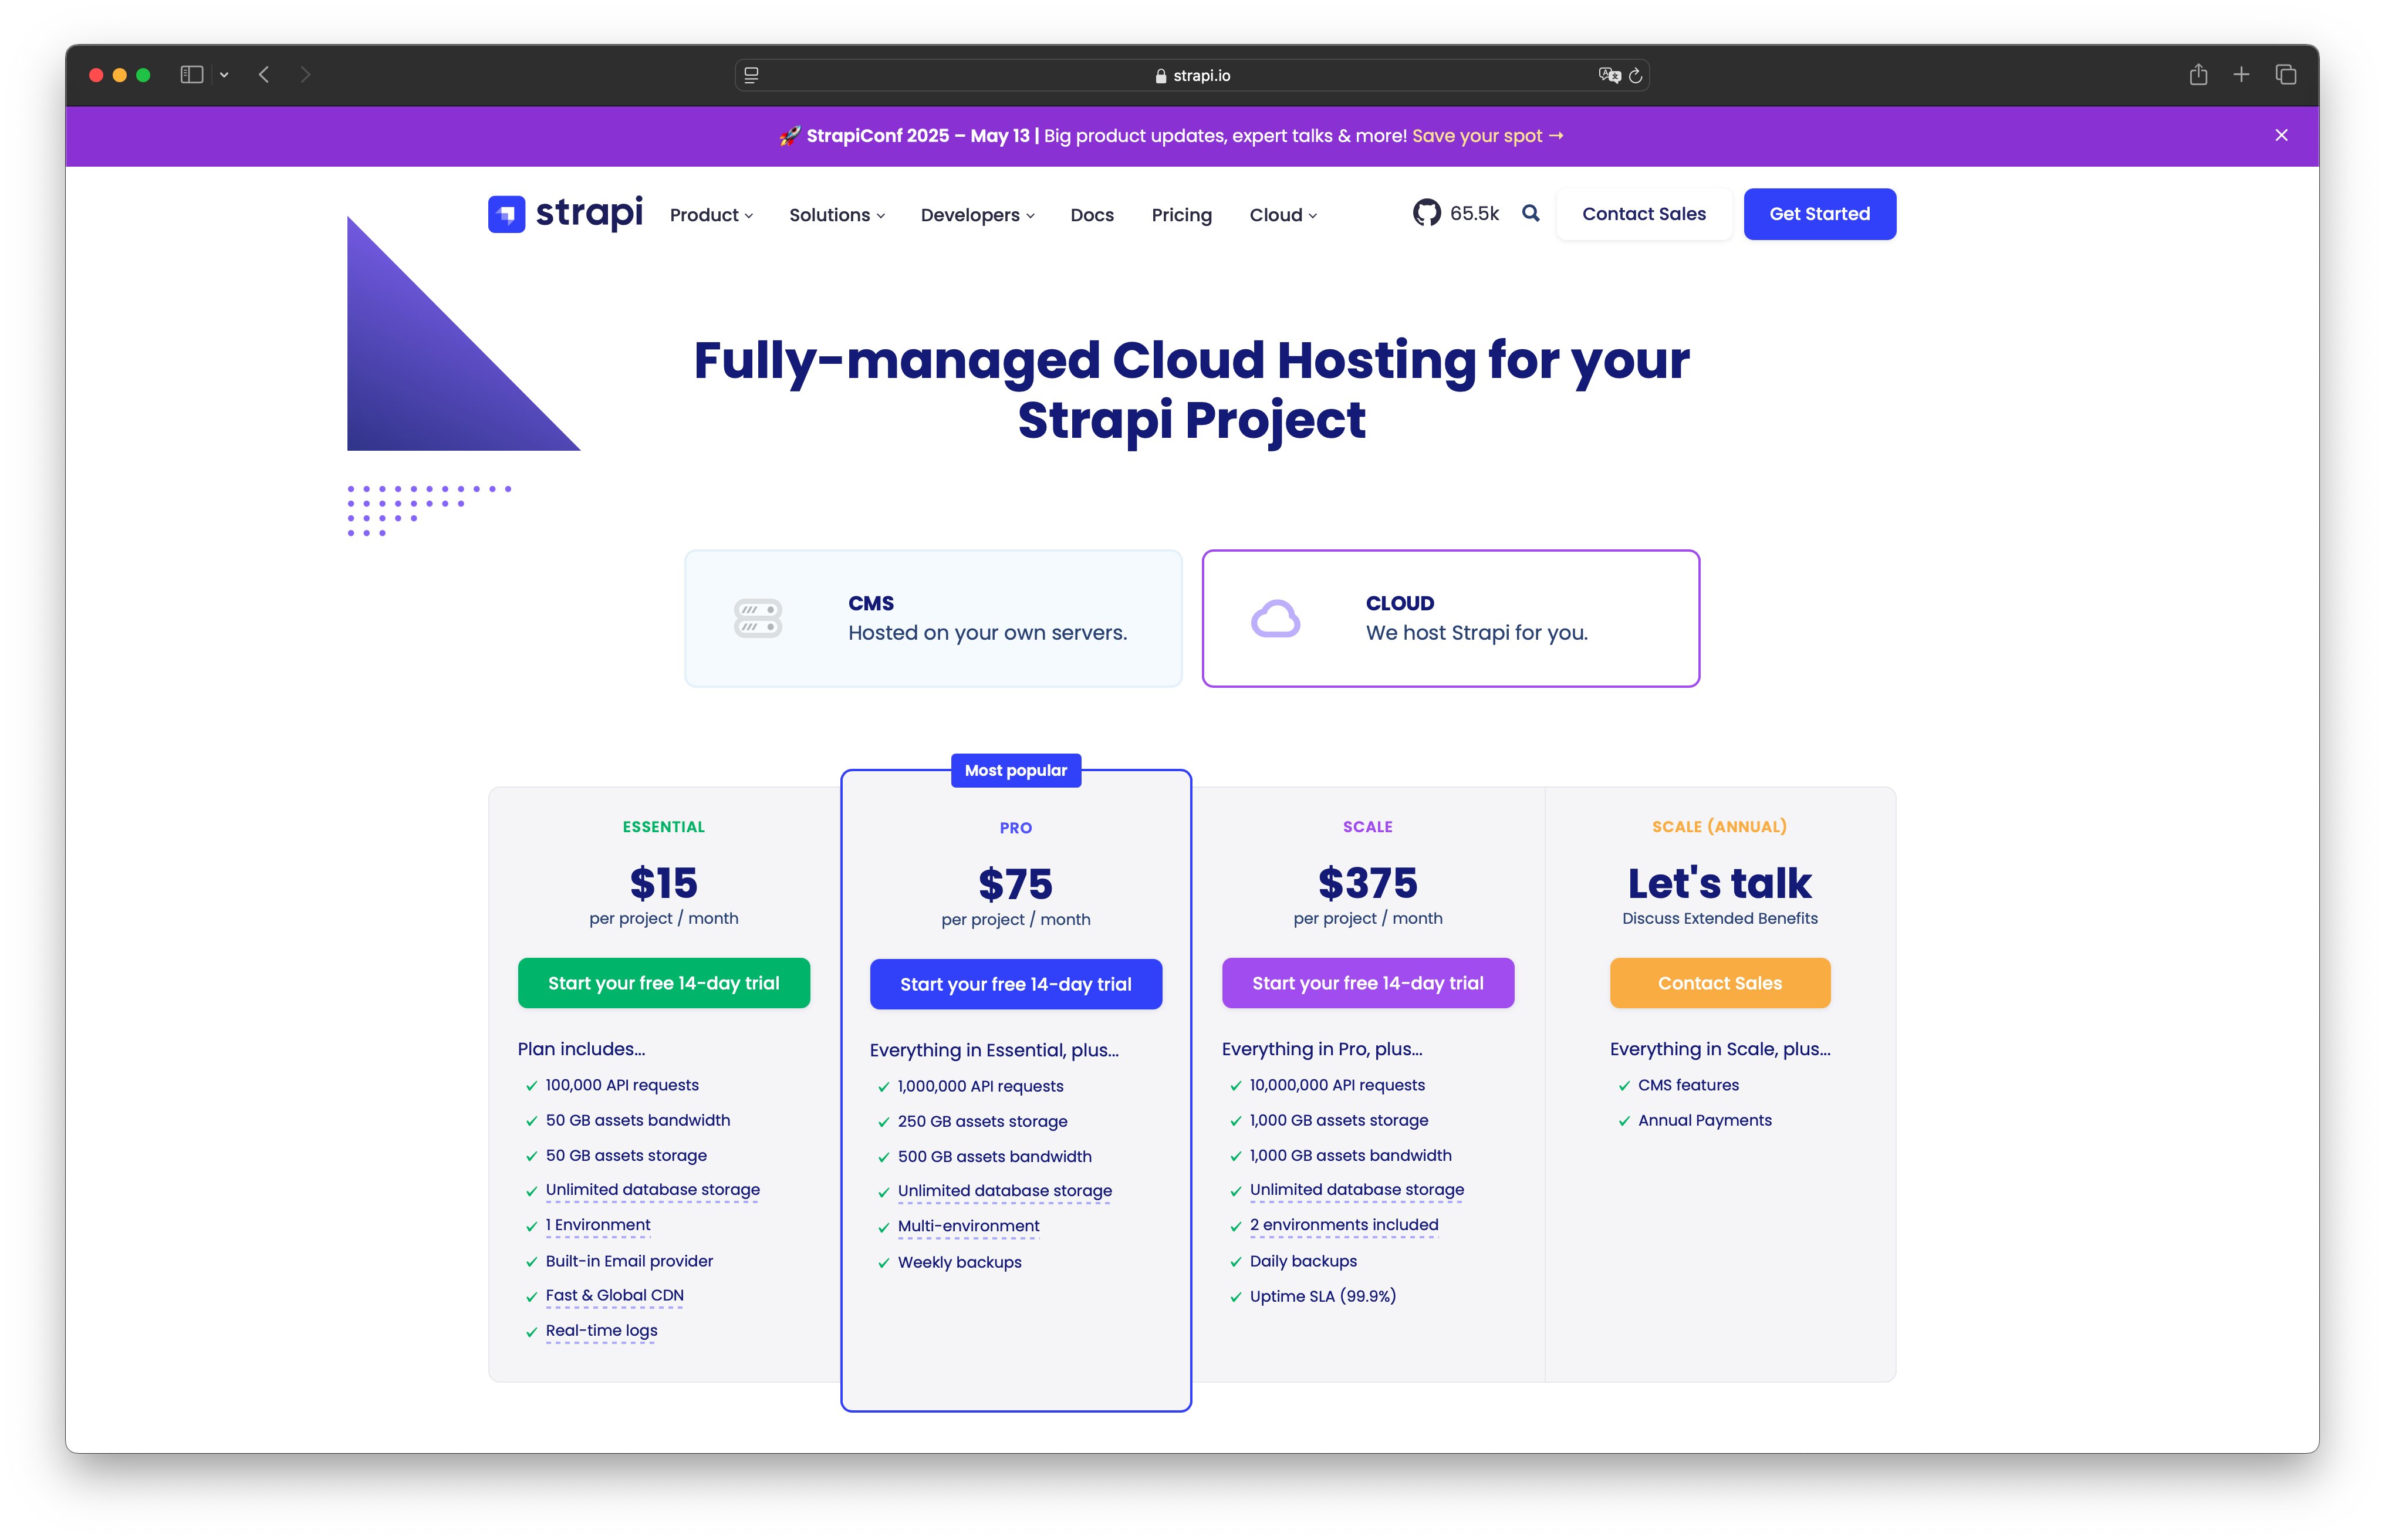The image size is (2385, 1540).
Task: Click the 65.5k GitHub stars count
Action: [x=1474, y=214]
